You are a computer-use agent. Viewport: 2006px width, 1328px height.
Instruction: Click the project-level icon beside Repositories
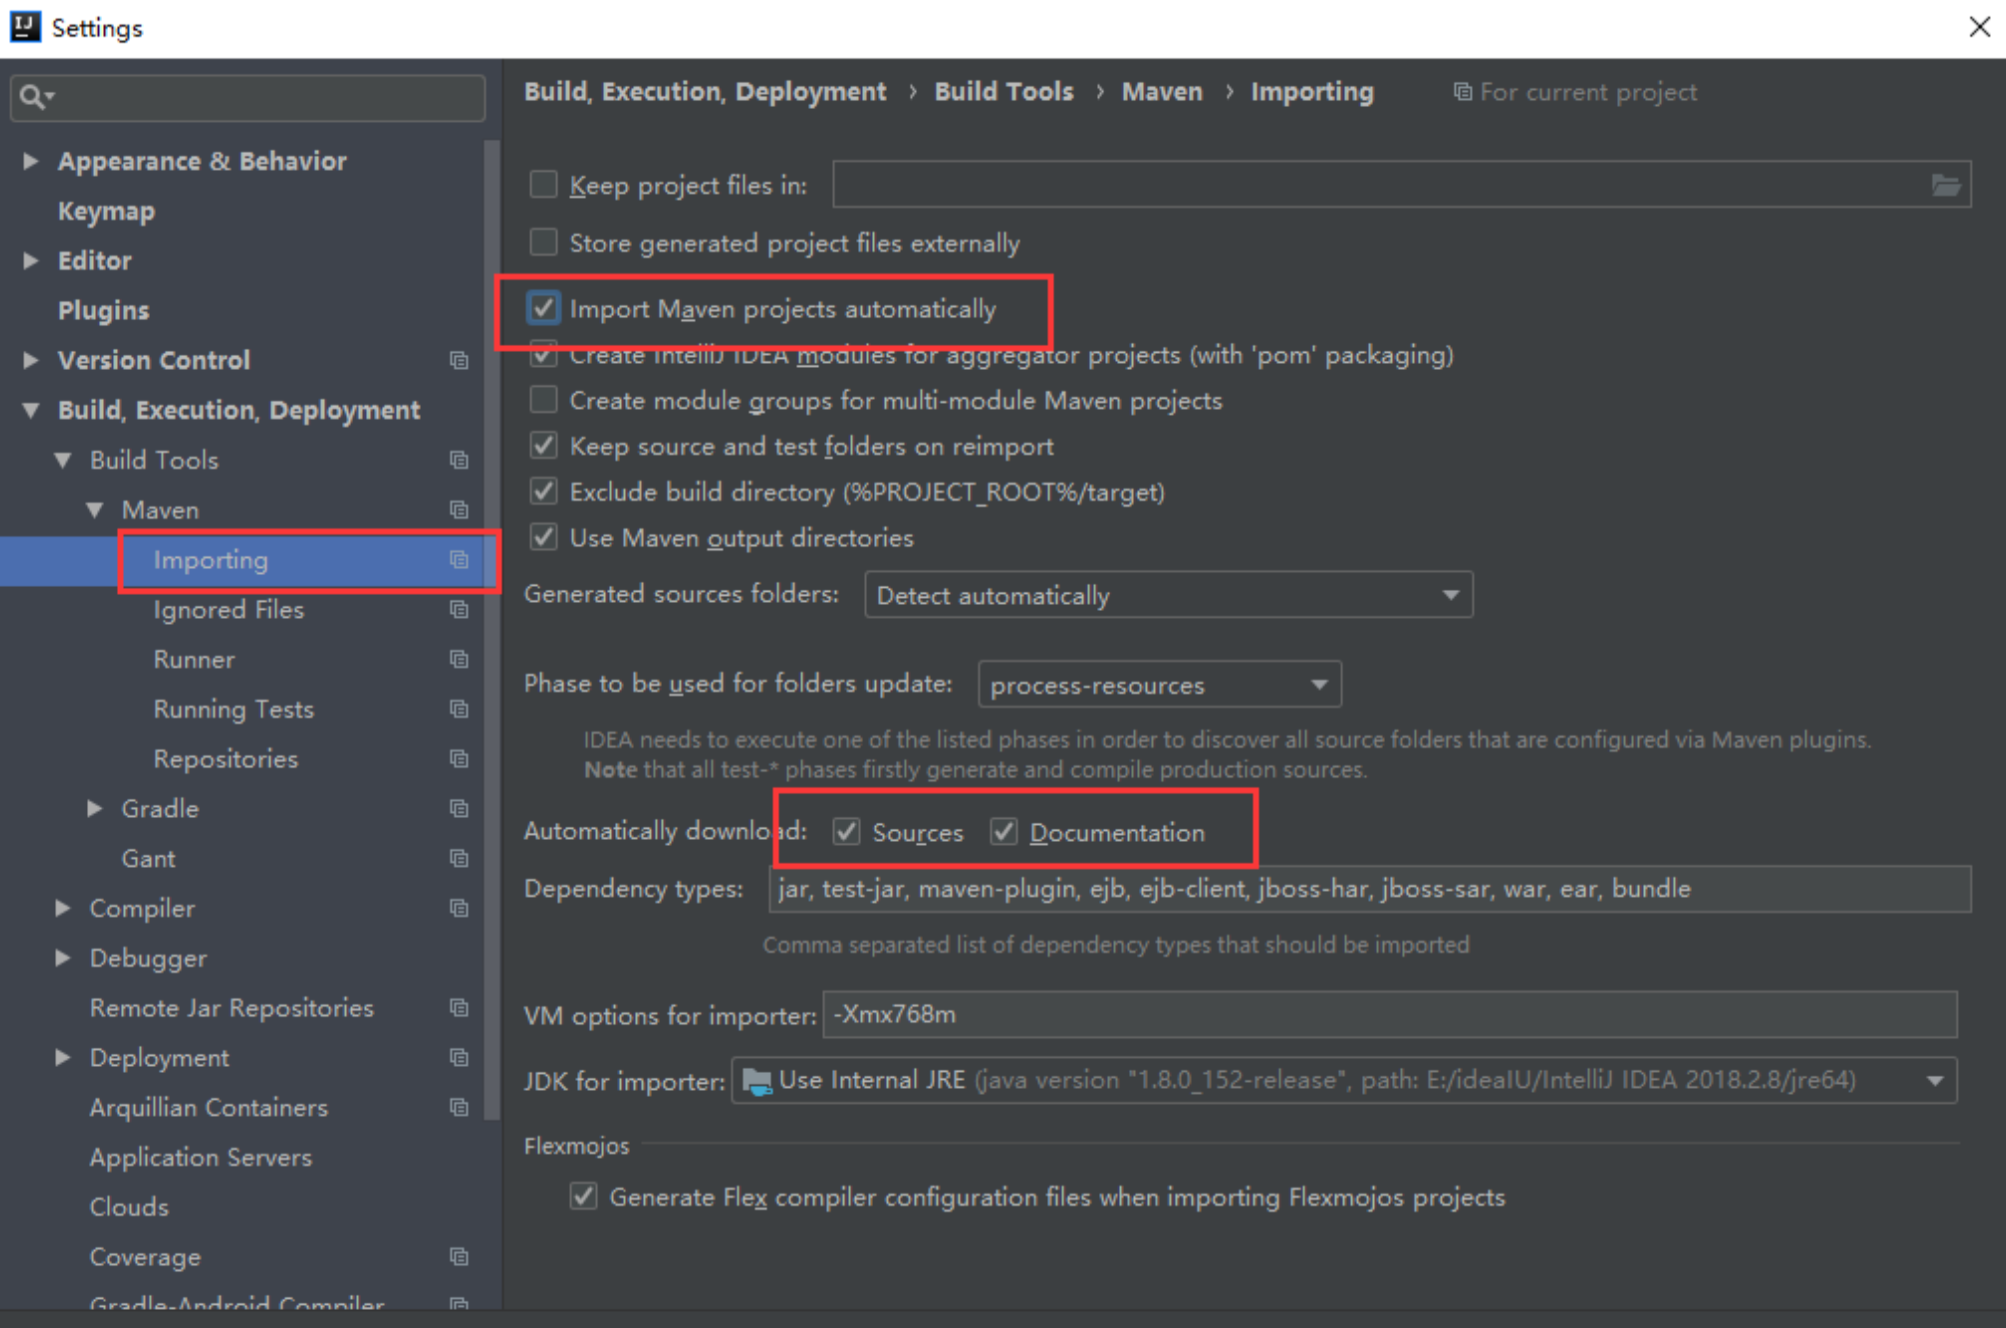pos(459,759)
